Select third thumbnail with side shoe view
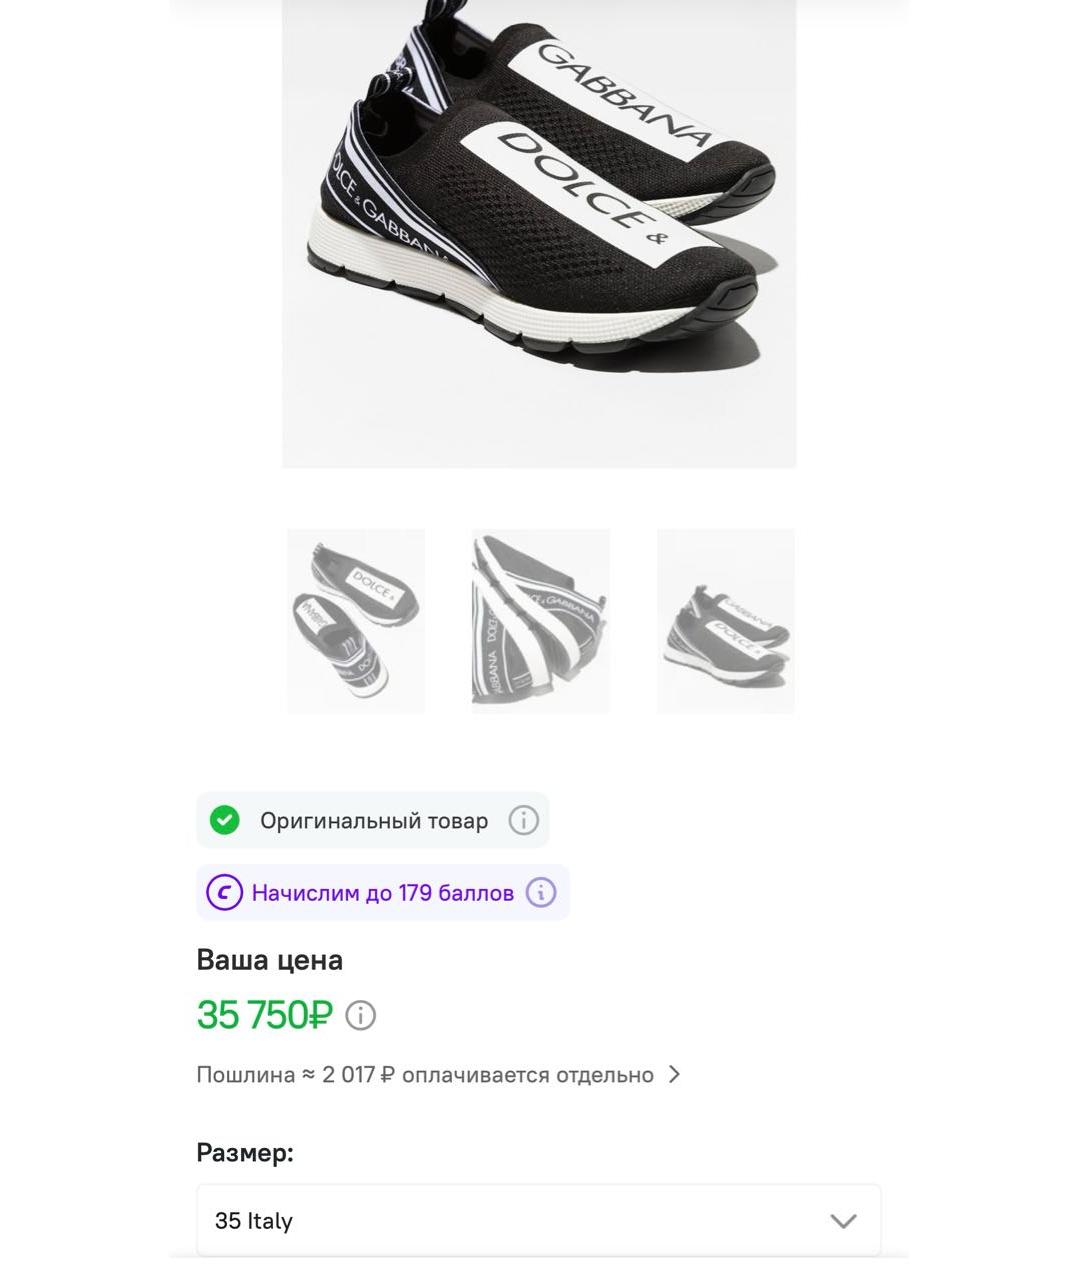Viewport: 1080px width, 1280px height. point(725,621)
